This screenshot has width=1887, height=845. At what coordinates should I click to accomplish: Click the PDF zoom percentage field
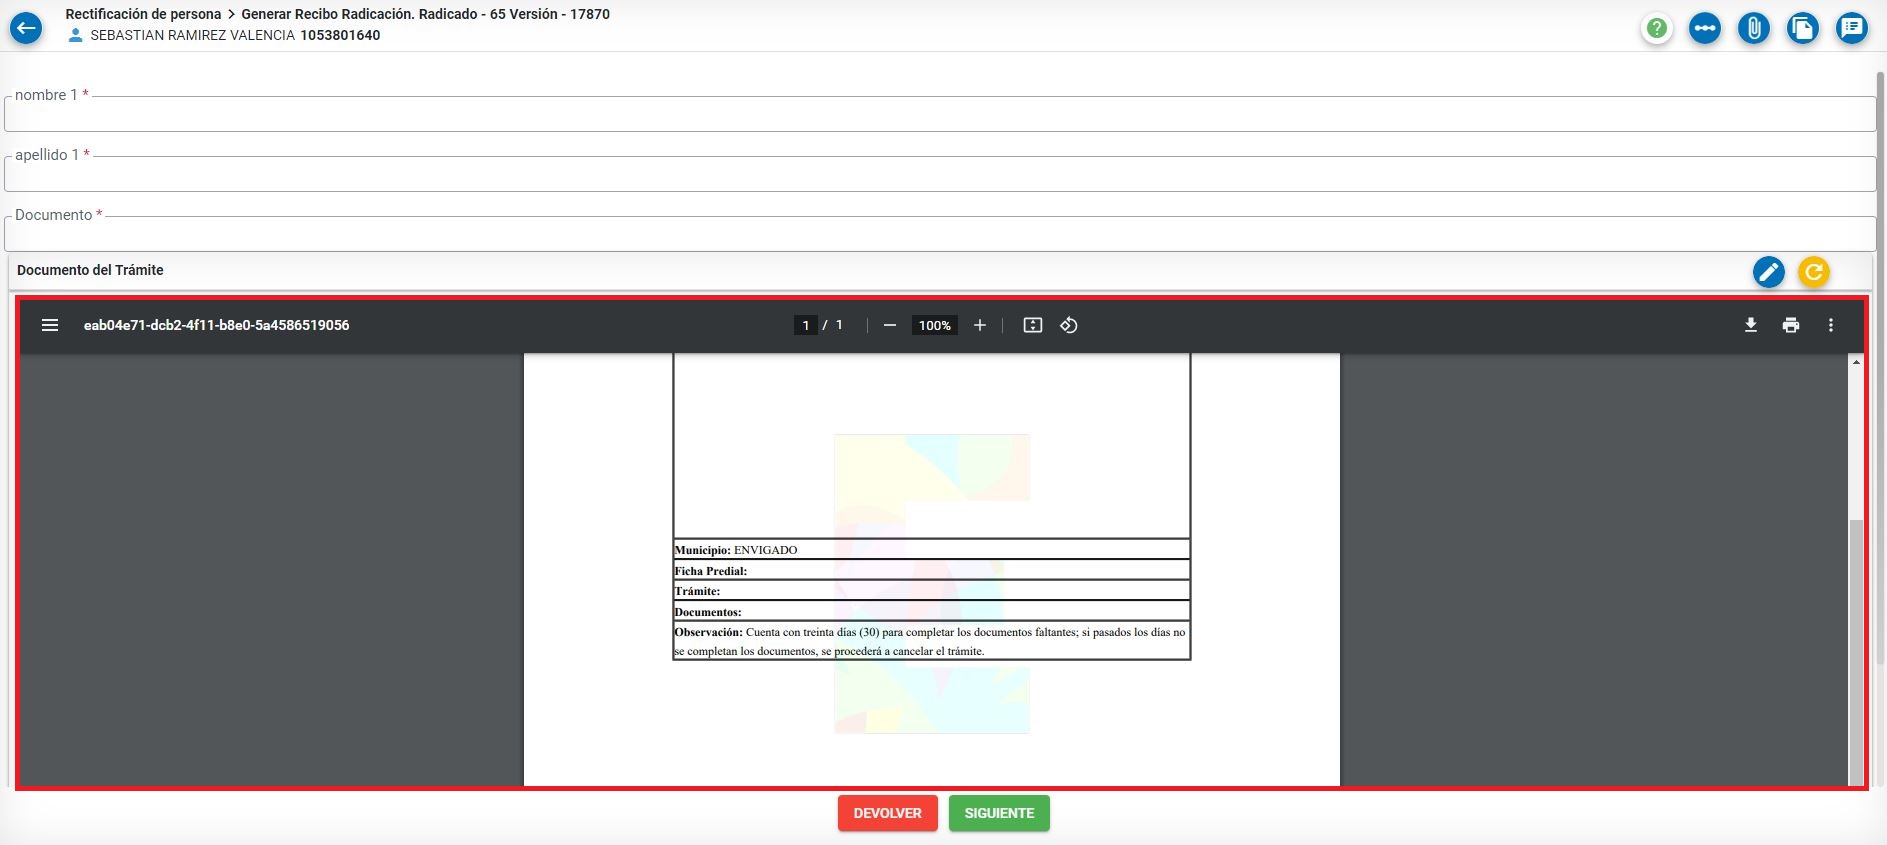click(934, 325)
